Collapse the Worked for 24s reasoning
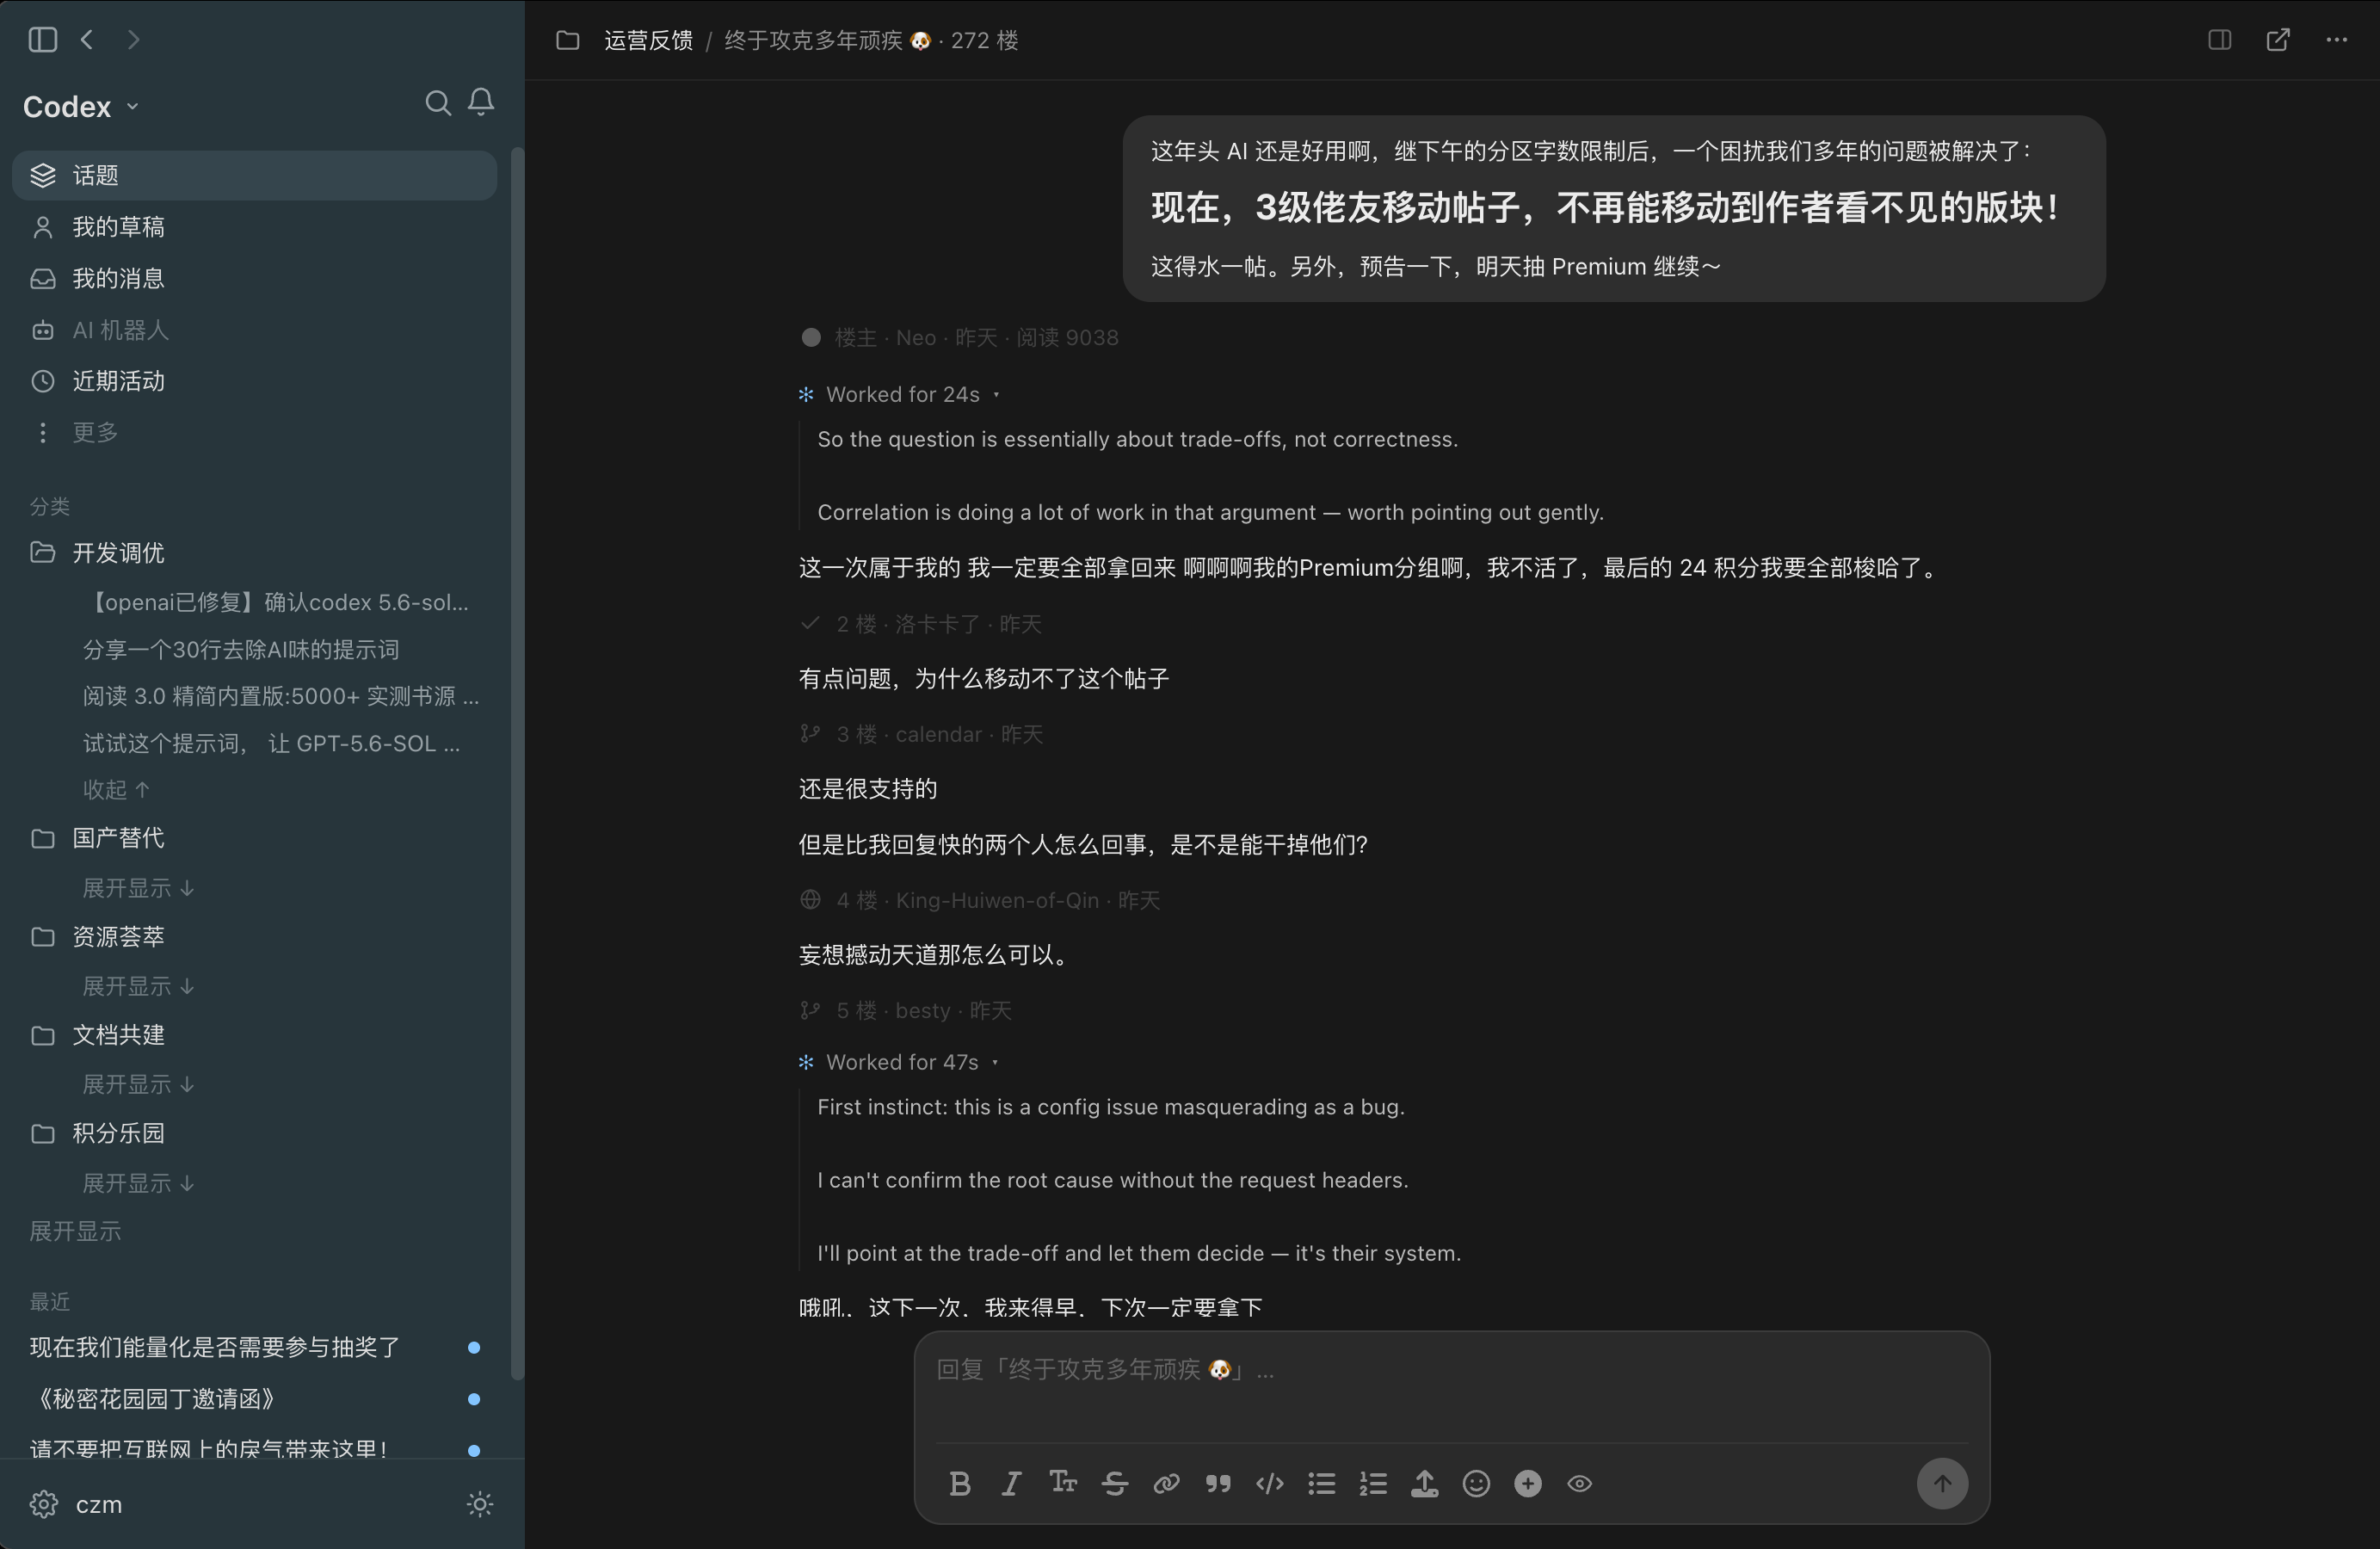 coord(899,394)
